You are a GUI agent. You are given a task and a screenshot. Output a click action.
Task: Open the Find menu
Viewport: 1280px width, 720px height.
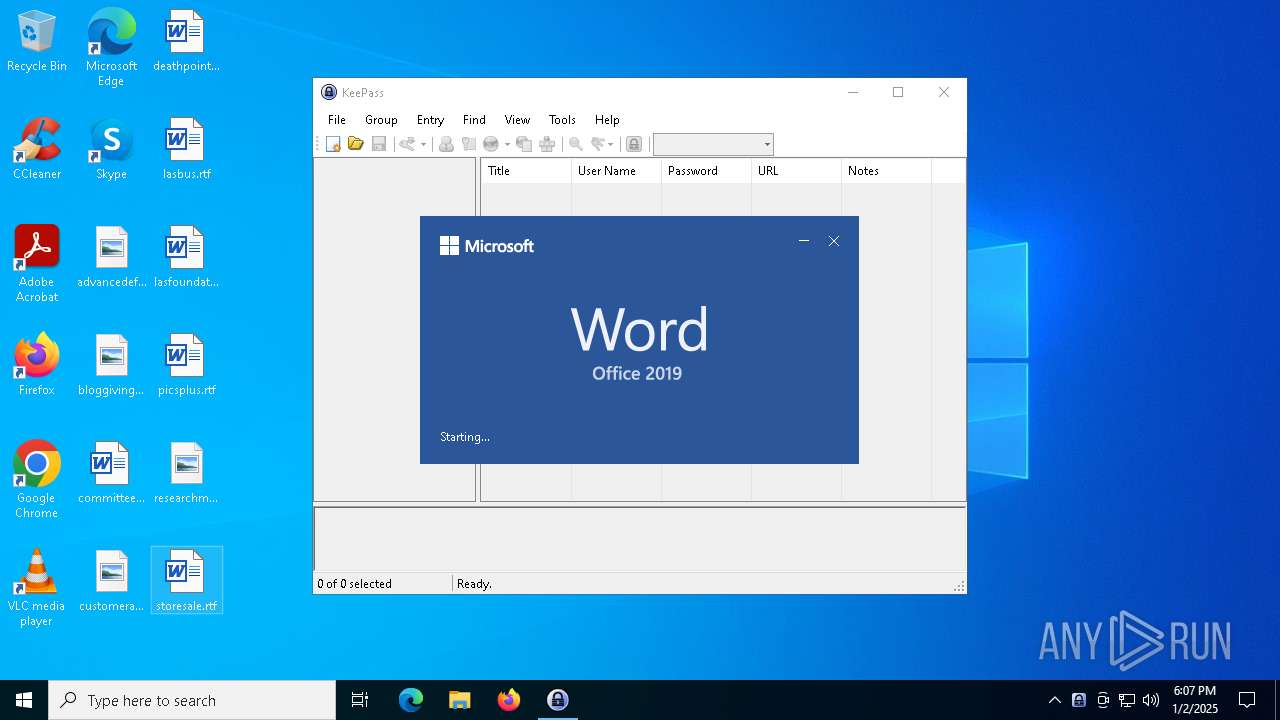[474, 119]
